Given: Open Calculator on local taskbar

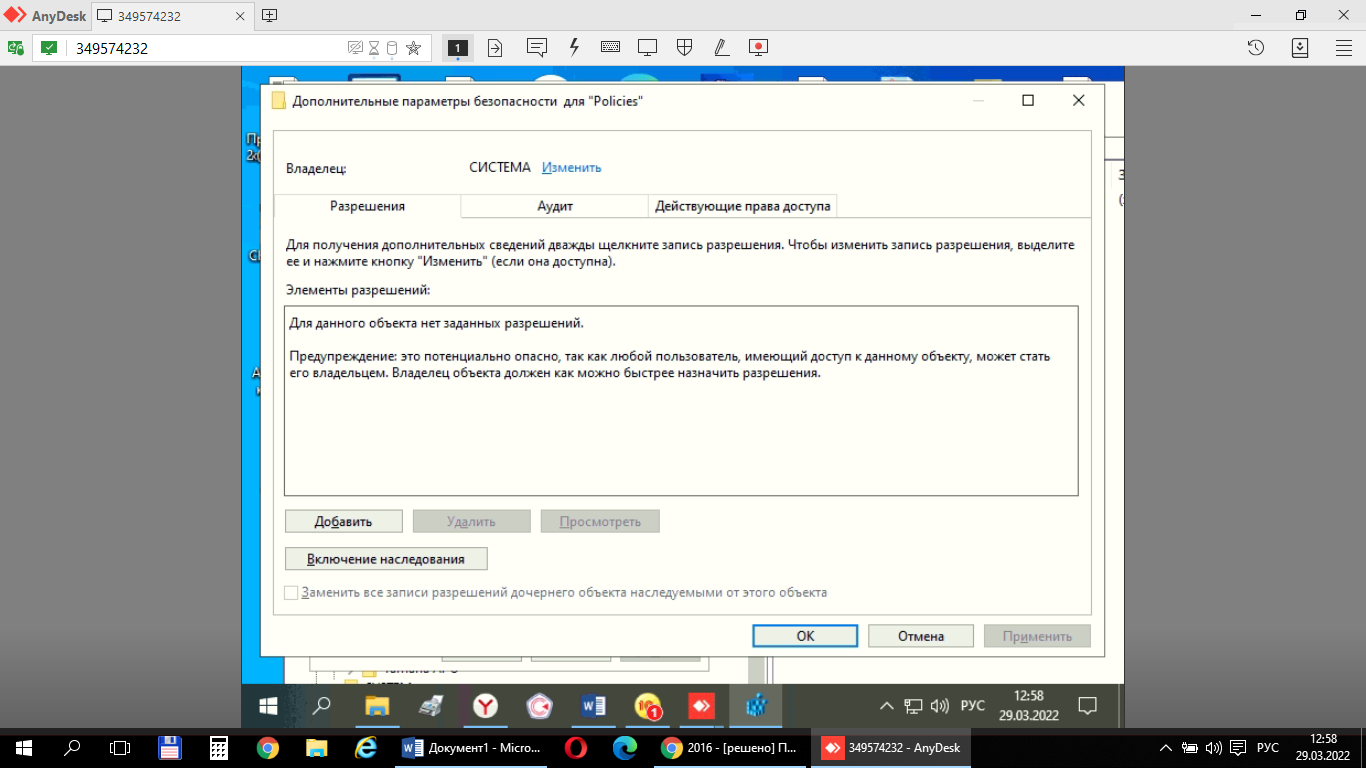Looking at the screenshot, I should [219, 747].
